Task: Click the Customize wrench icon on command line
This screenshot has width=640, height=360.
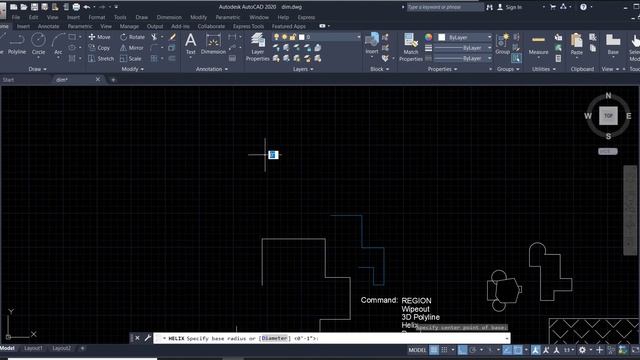Action: [x=148, y=338]
